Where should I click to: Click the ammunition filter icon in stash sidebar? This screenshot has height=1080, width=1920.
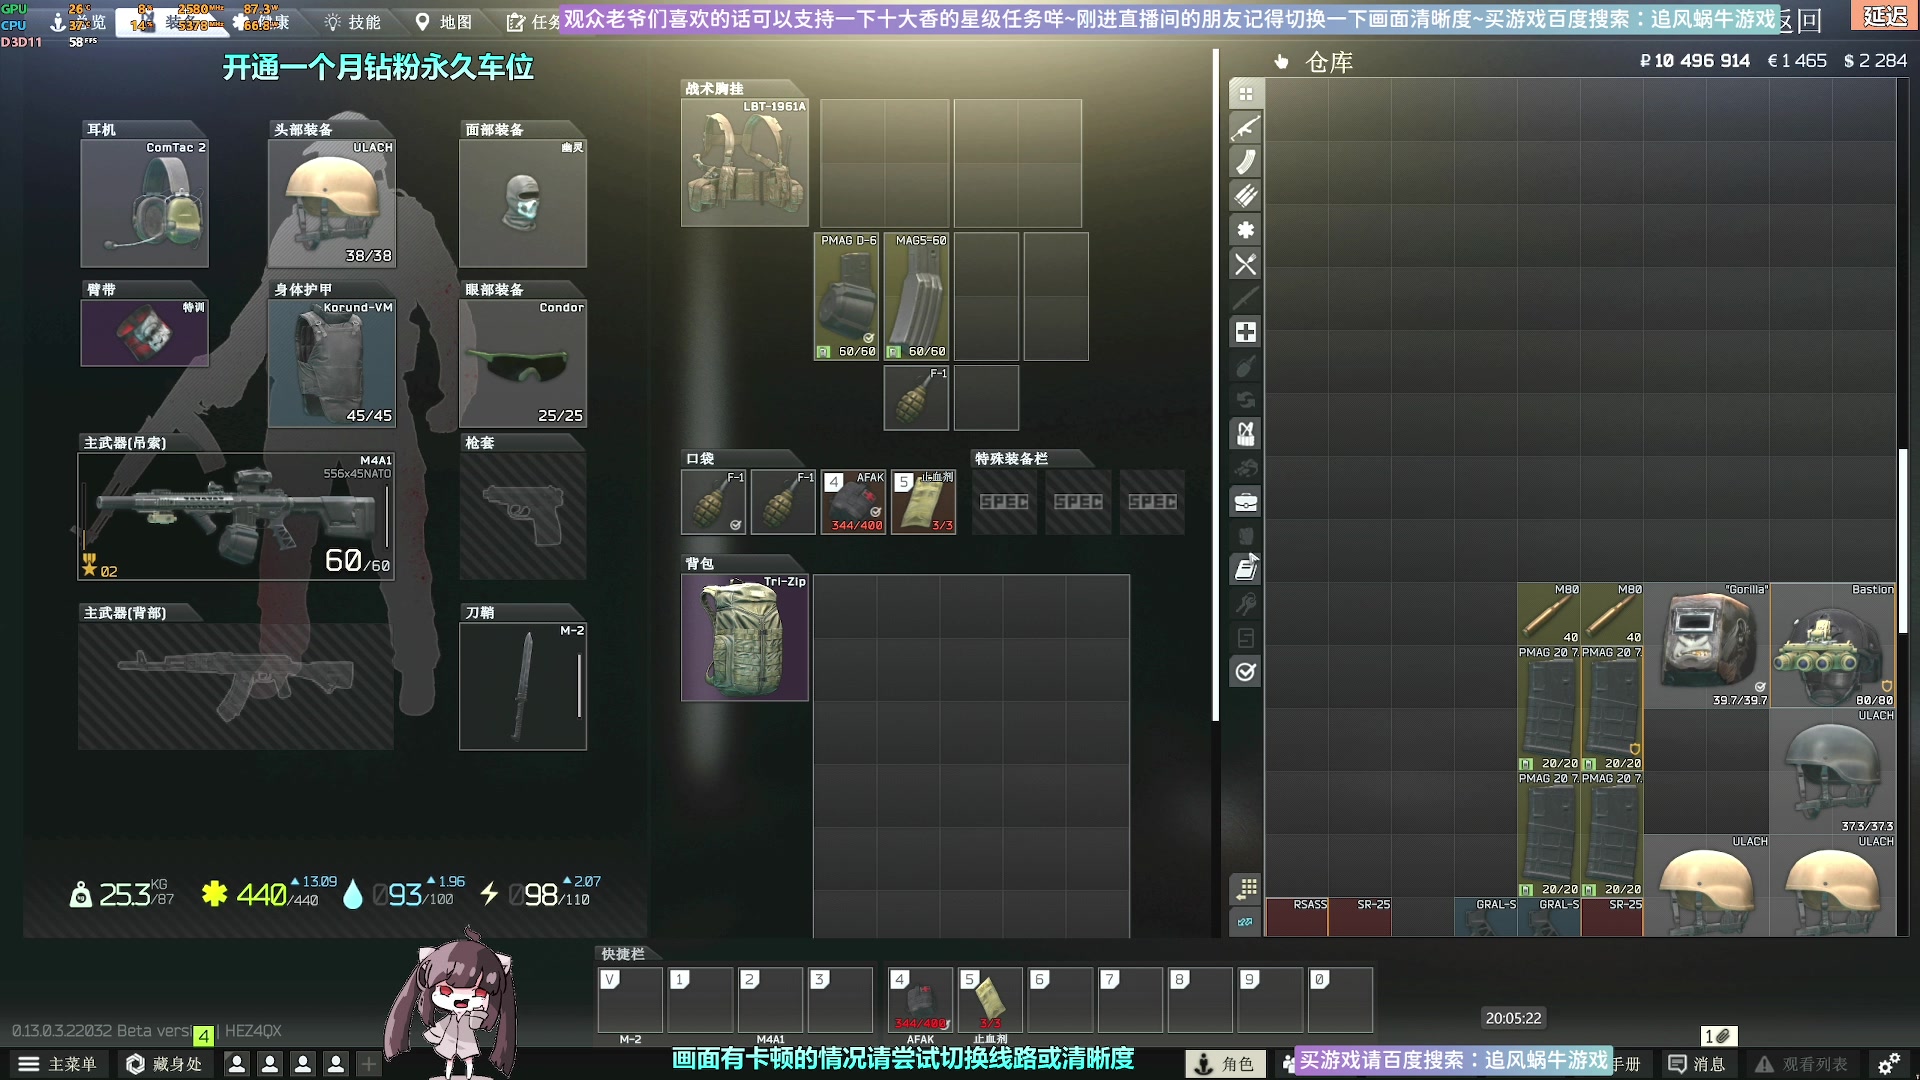pyautogui.click(x=1245, y=196)
